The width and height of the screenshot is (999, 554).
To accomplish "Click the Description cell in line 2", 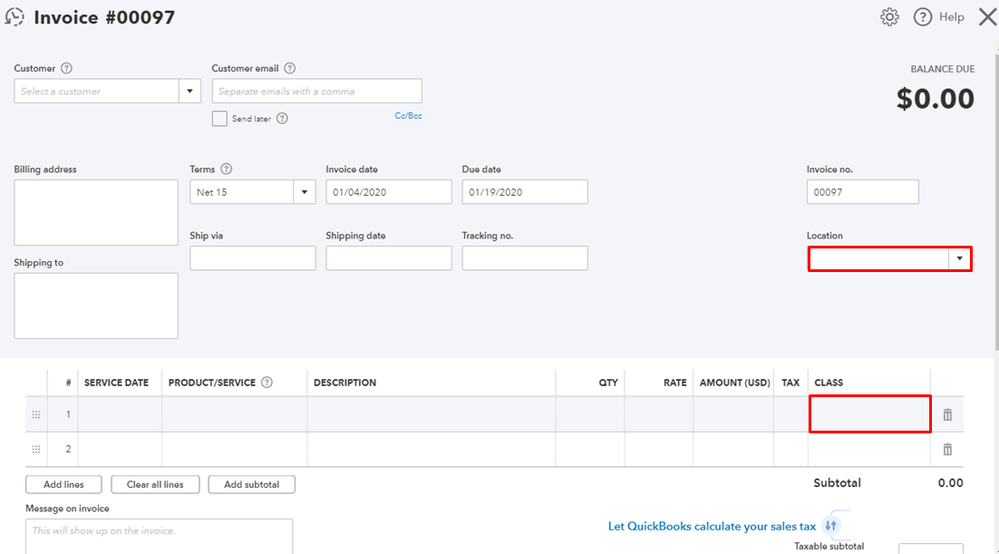I will [431, 449].
